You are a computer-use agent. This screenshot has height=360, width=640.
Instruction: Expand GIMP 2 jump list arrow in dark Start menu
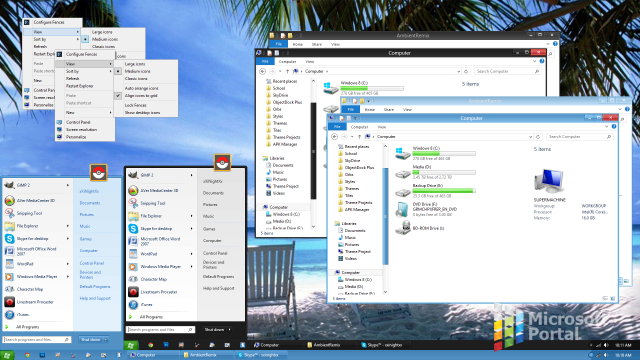tap(191, 175)
